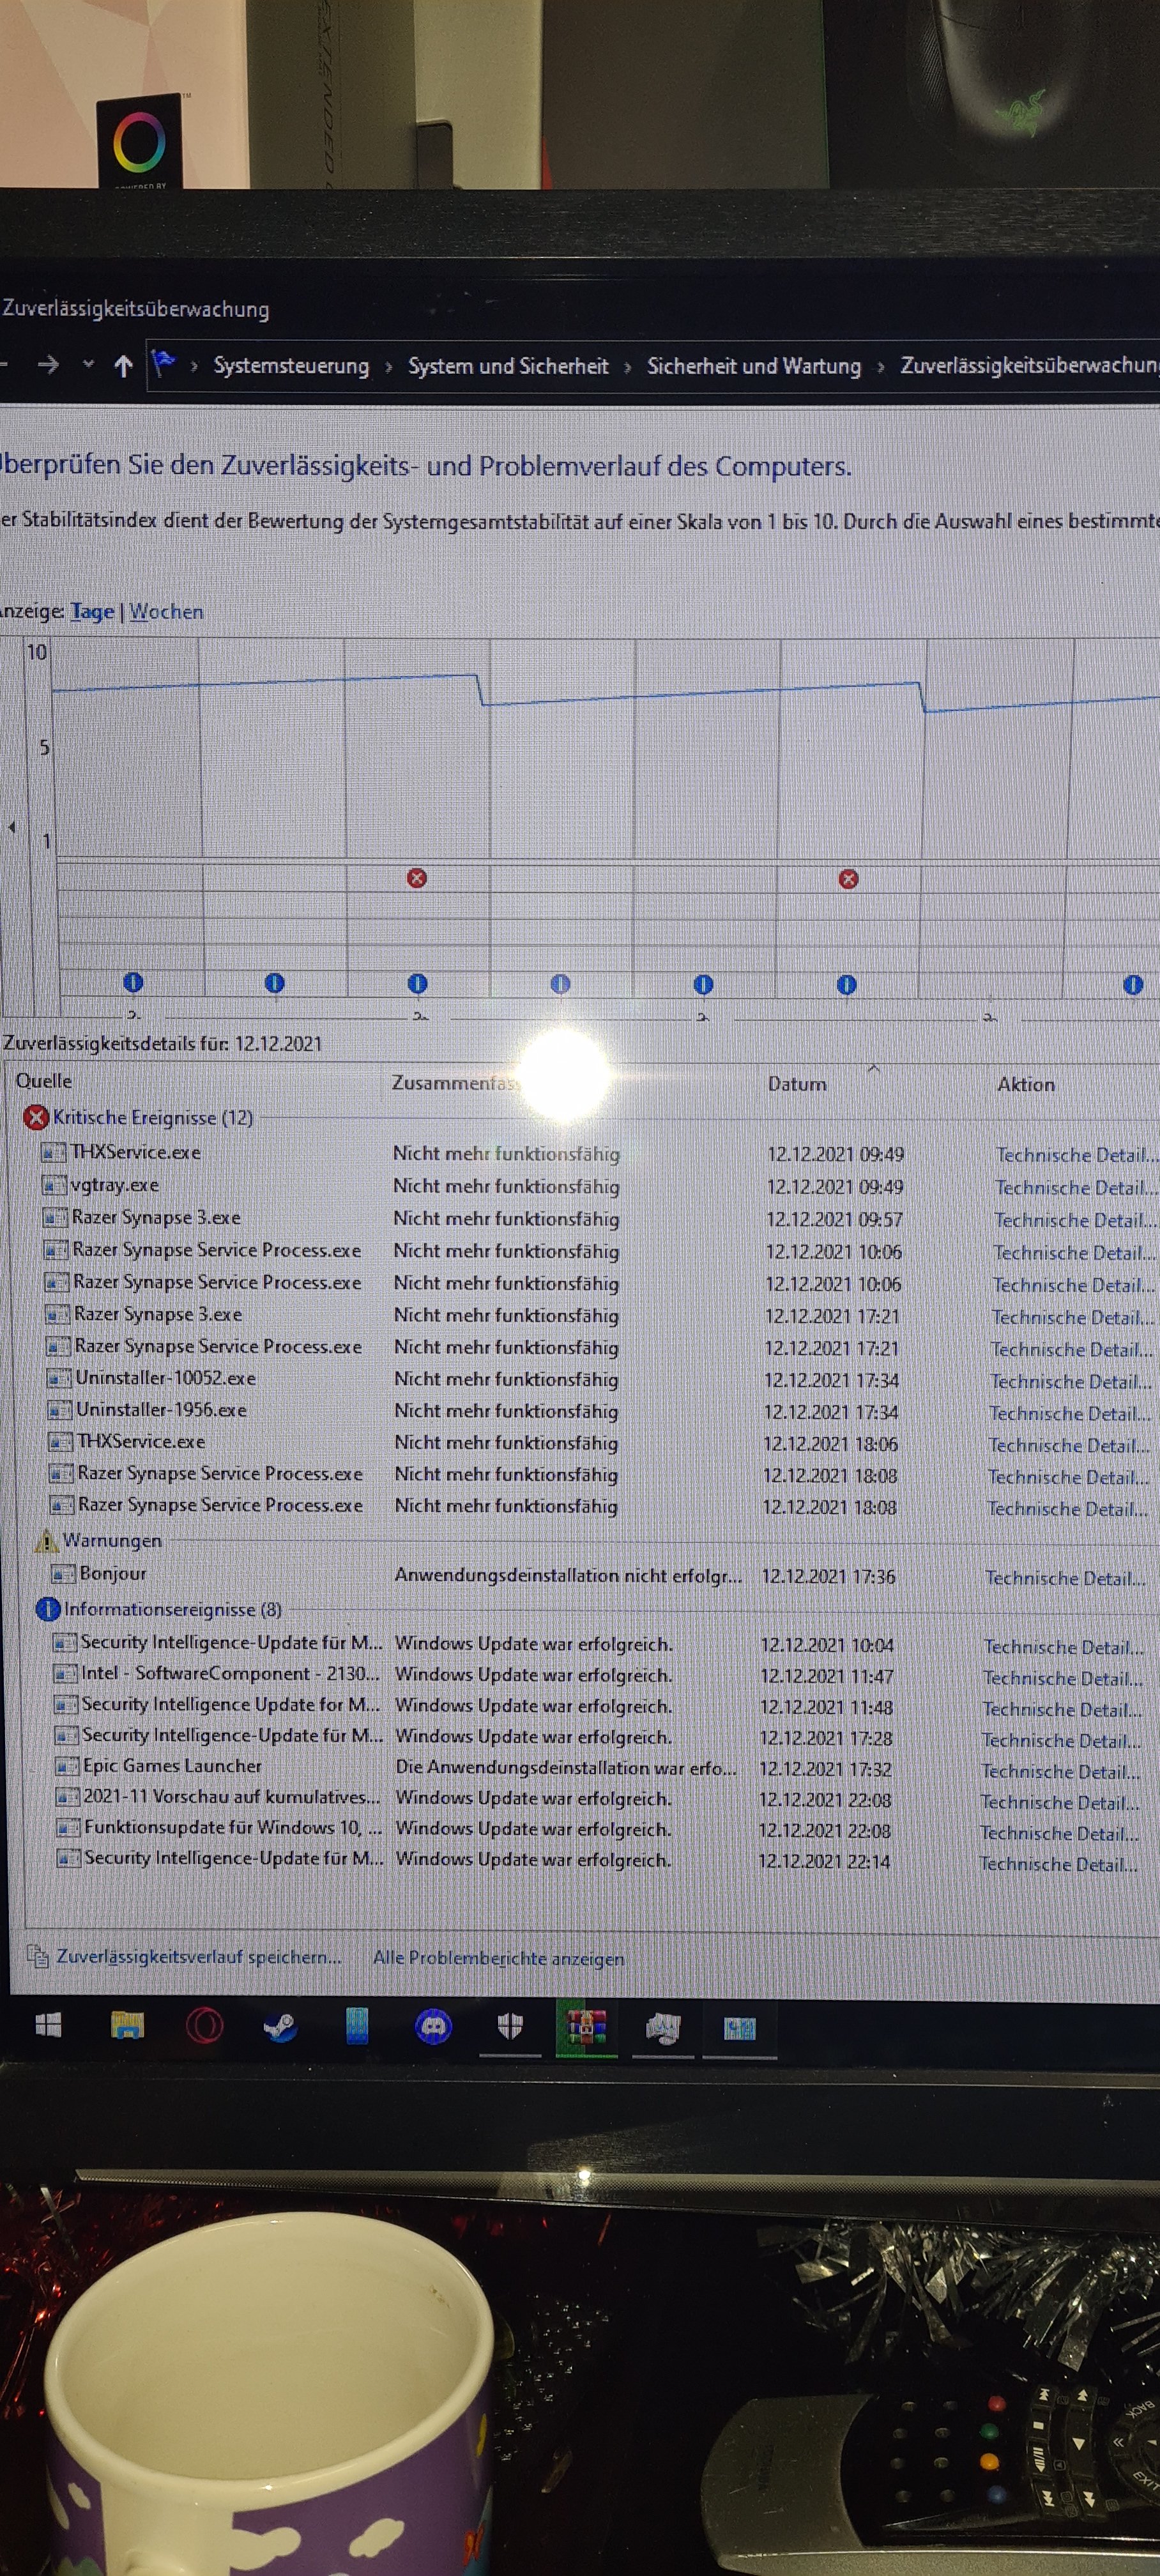Expand chevron after Sicherheit und Wartung breadcrumb
The height and width of the screenshot is (2576, 1160).
pos(881,367)
